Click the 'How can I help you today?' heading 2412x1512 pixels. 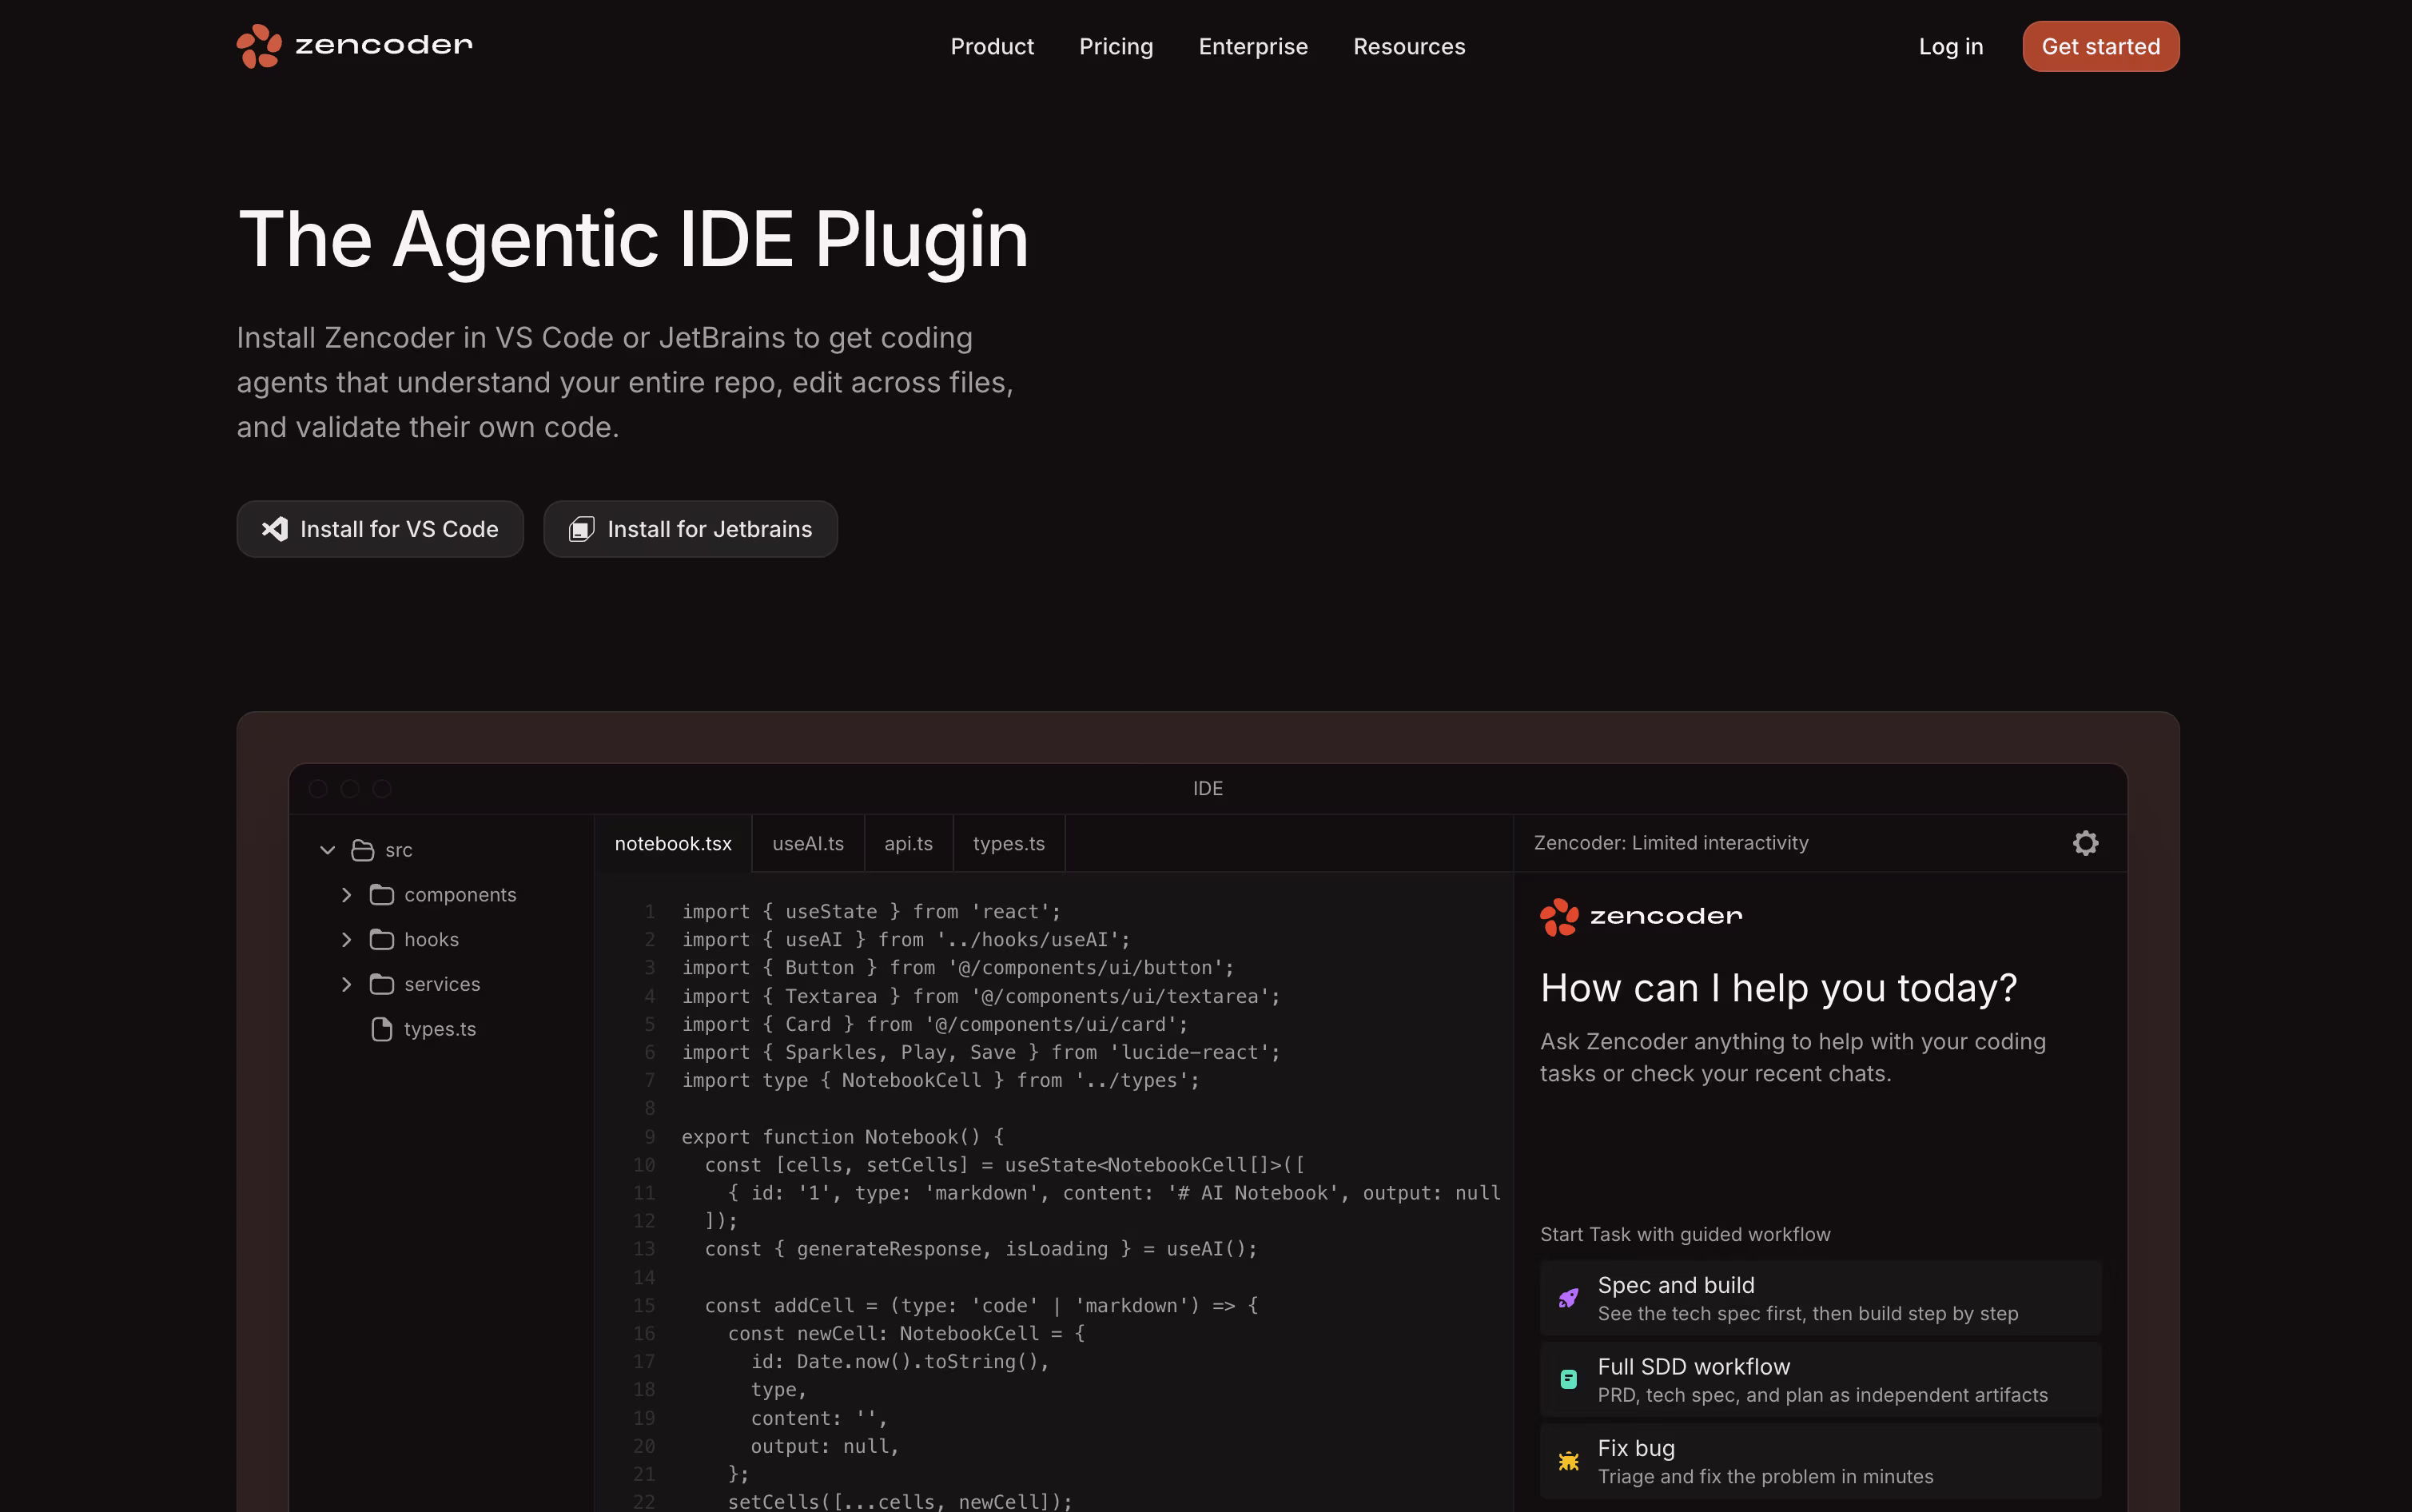click(x=1778, y=988)
